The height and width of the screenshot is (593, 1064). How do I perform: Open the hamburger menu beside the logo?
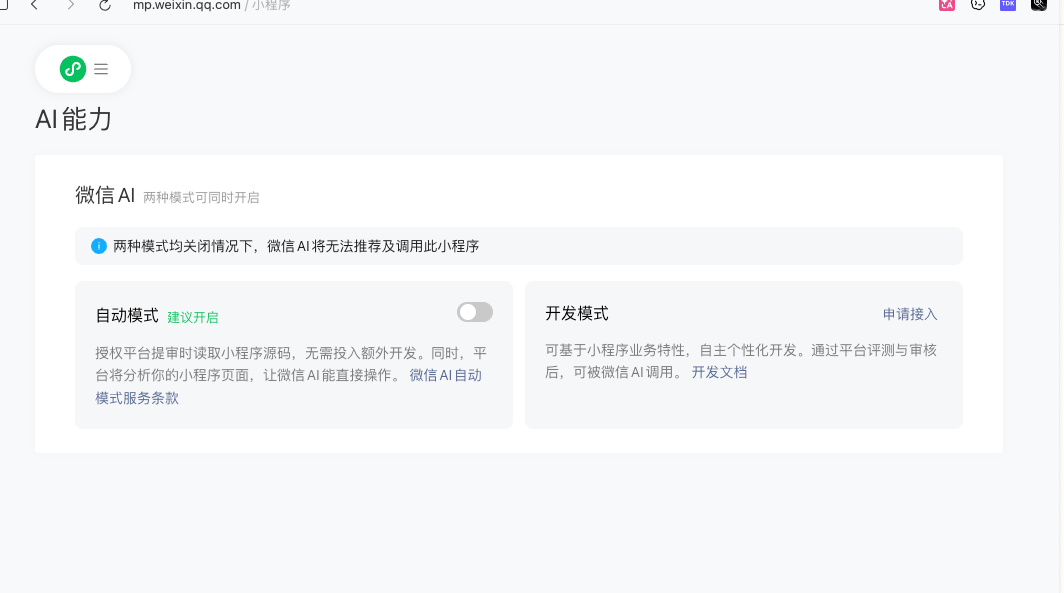pyautogui.click(x=101, y=69)
